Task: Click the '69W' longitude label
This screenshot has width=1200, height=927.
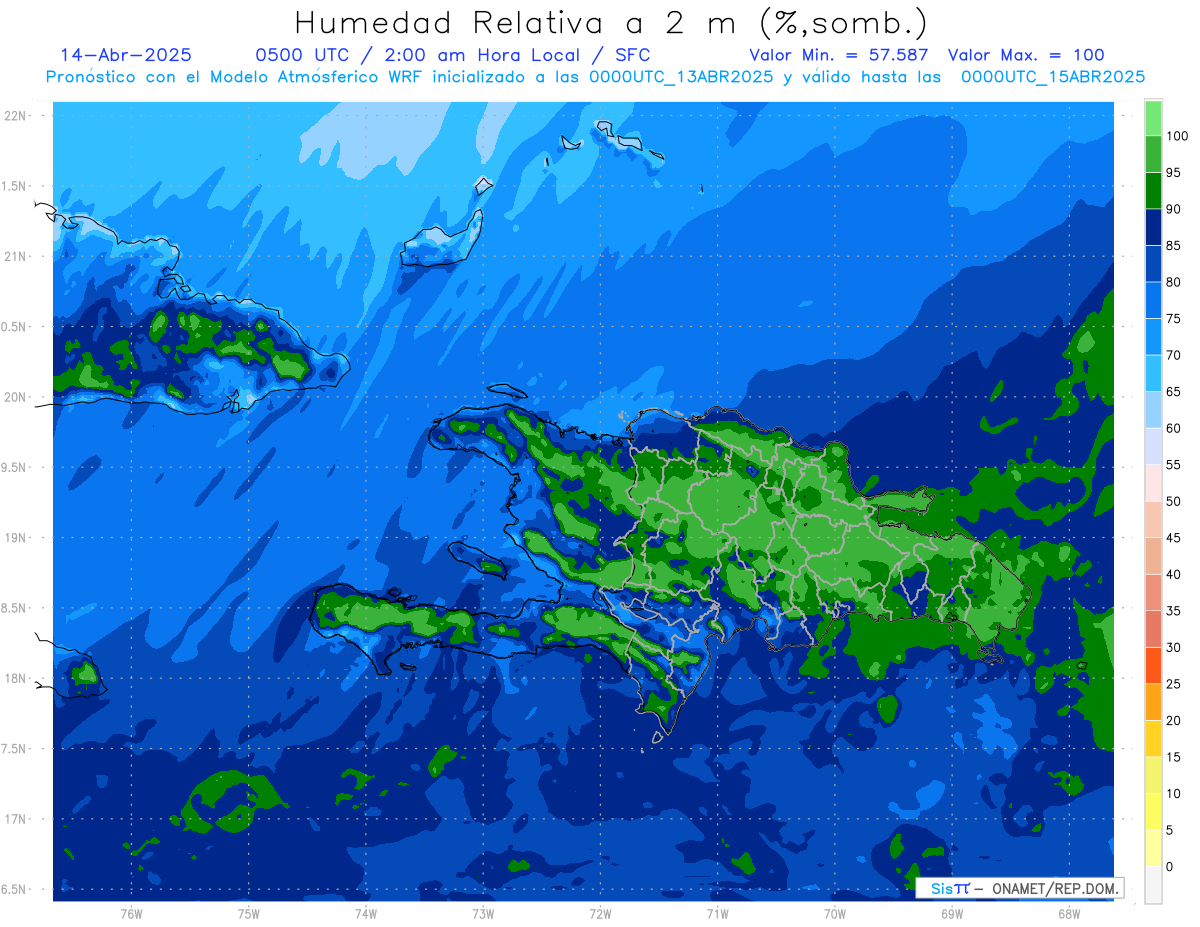Action: pos(952,914)
